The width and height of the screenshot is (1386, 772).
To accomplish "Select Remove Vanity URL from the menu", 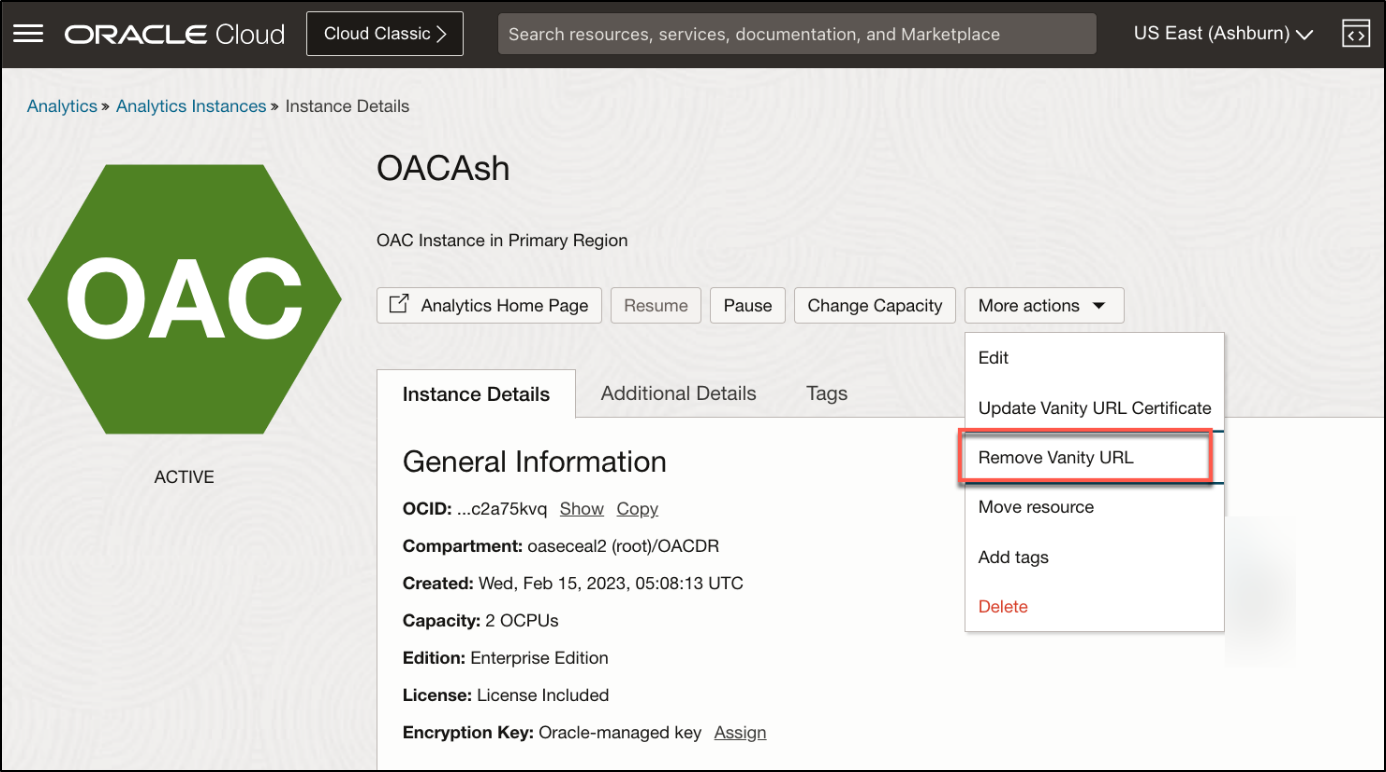I will [x=1056, y=458].
